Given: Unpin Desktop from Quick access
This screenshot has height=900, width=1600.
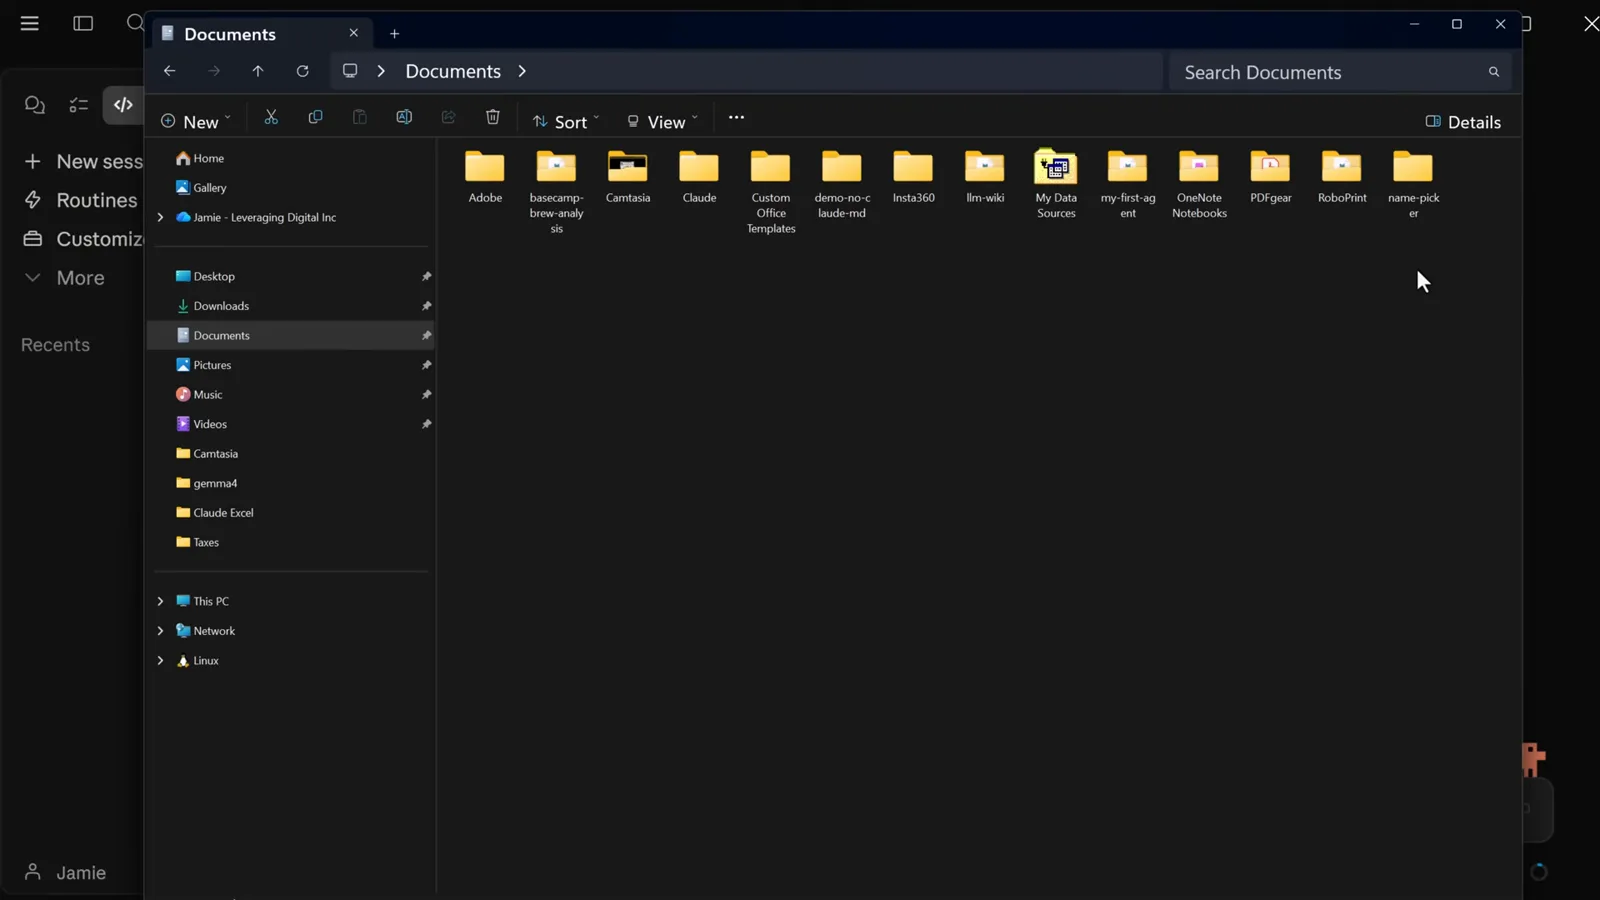Looking at the screenshot, I should point(426,276).
